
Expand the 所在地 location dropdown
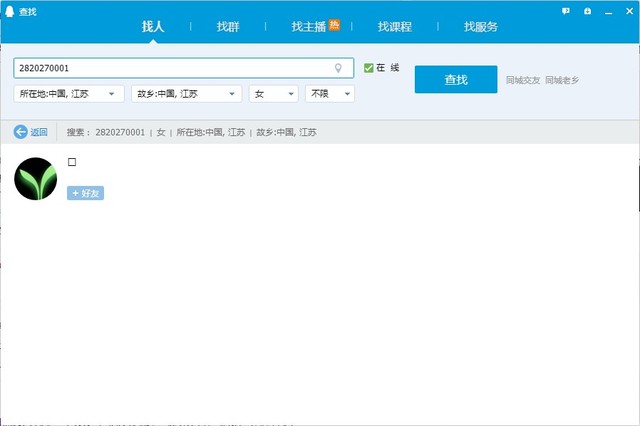click(x=69, y=93)
